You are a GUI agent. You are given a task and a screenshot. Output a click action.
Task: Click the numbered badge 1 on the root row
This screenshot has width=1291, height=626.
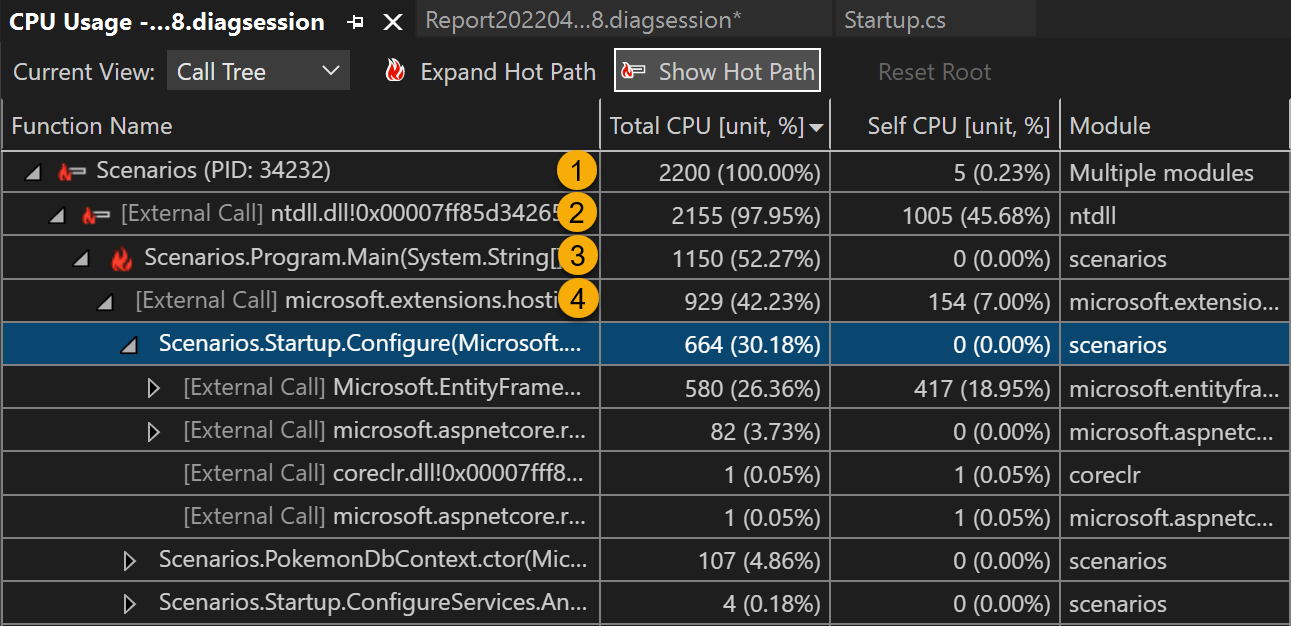point(580,171)
